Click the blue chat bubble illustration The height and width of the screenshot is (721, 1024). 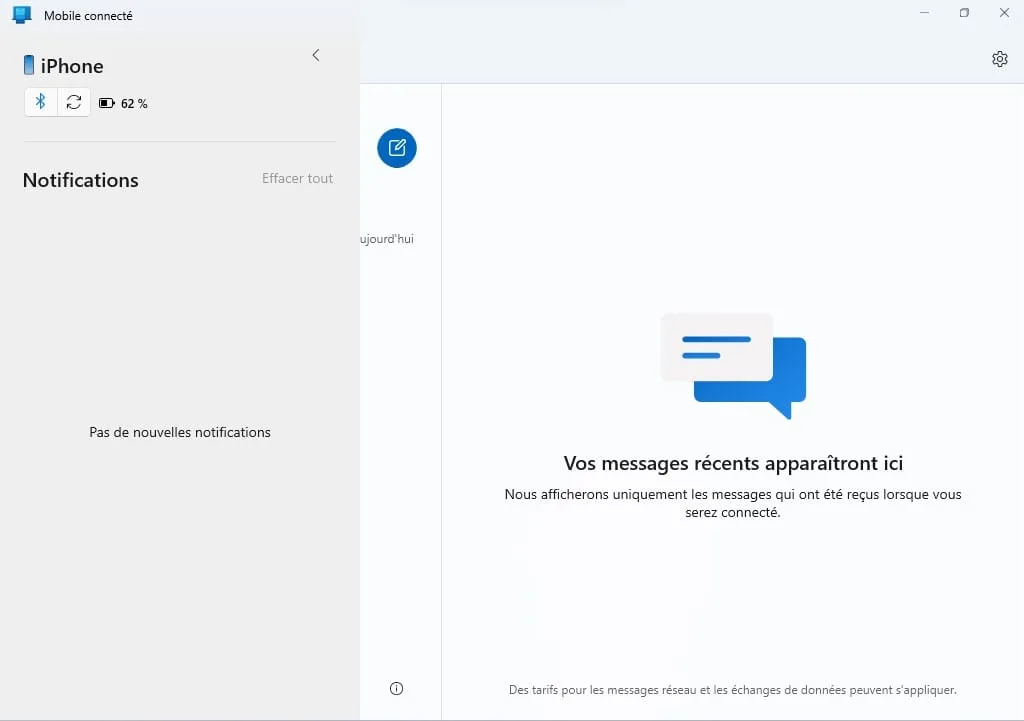(733, 363)
